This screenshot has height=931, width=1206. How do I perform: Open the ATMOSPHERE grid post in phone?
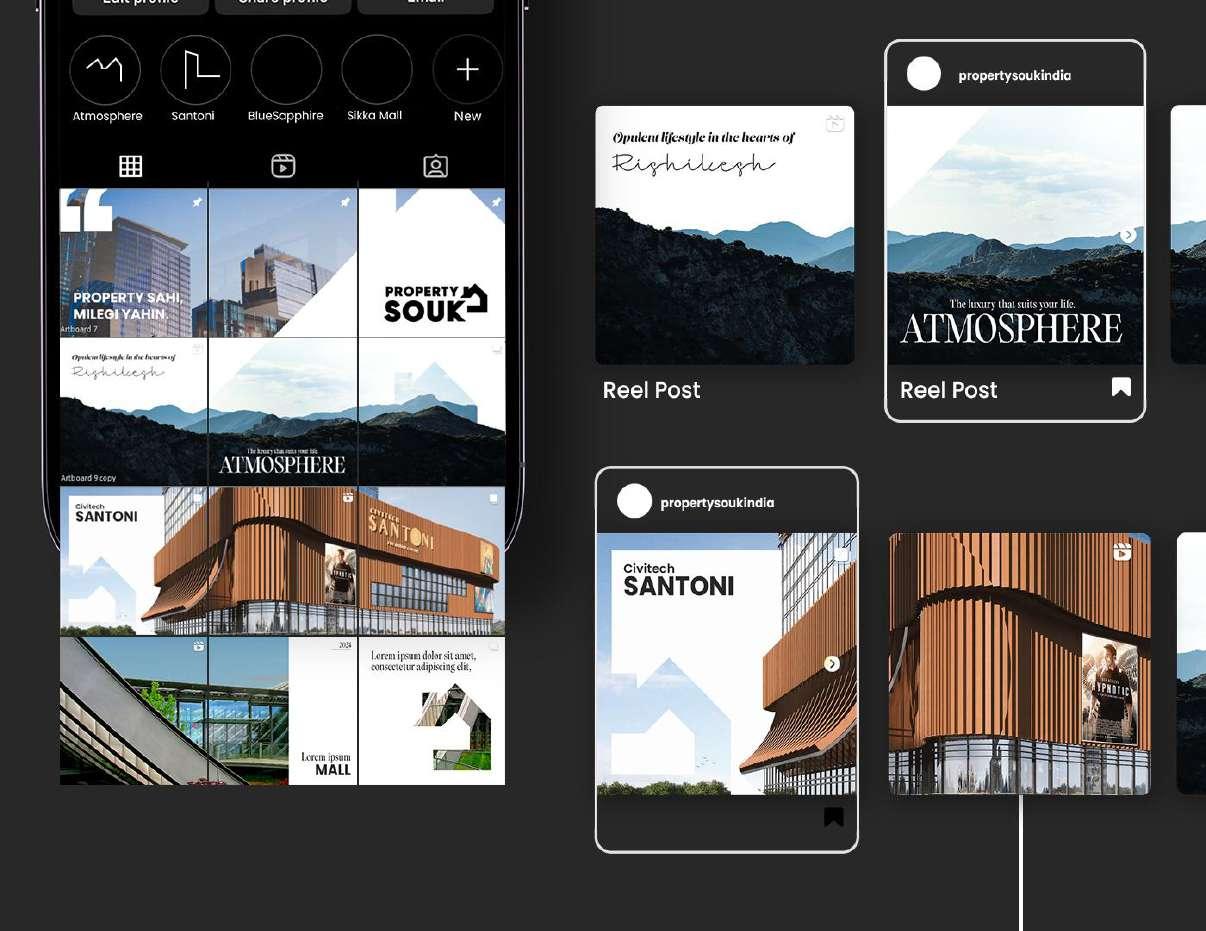[x=283, y=412]
